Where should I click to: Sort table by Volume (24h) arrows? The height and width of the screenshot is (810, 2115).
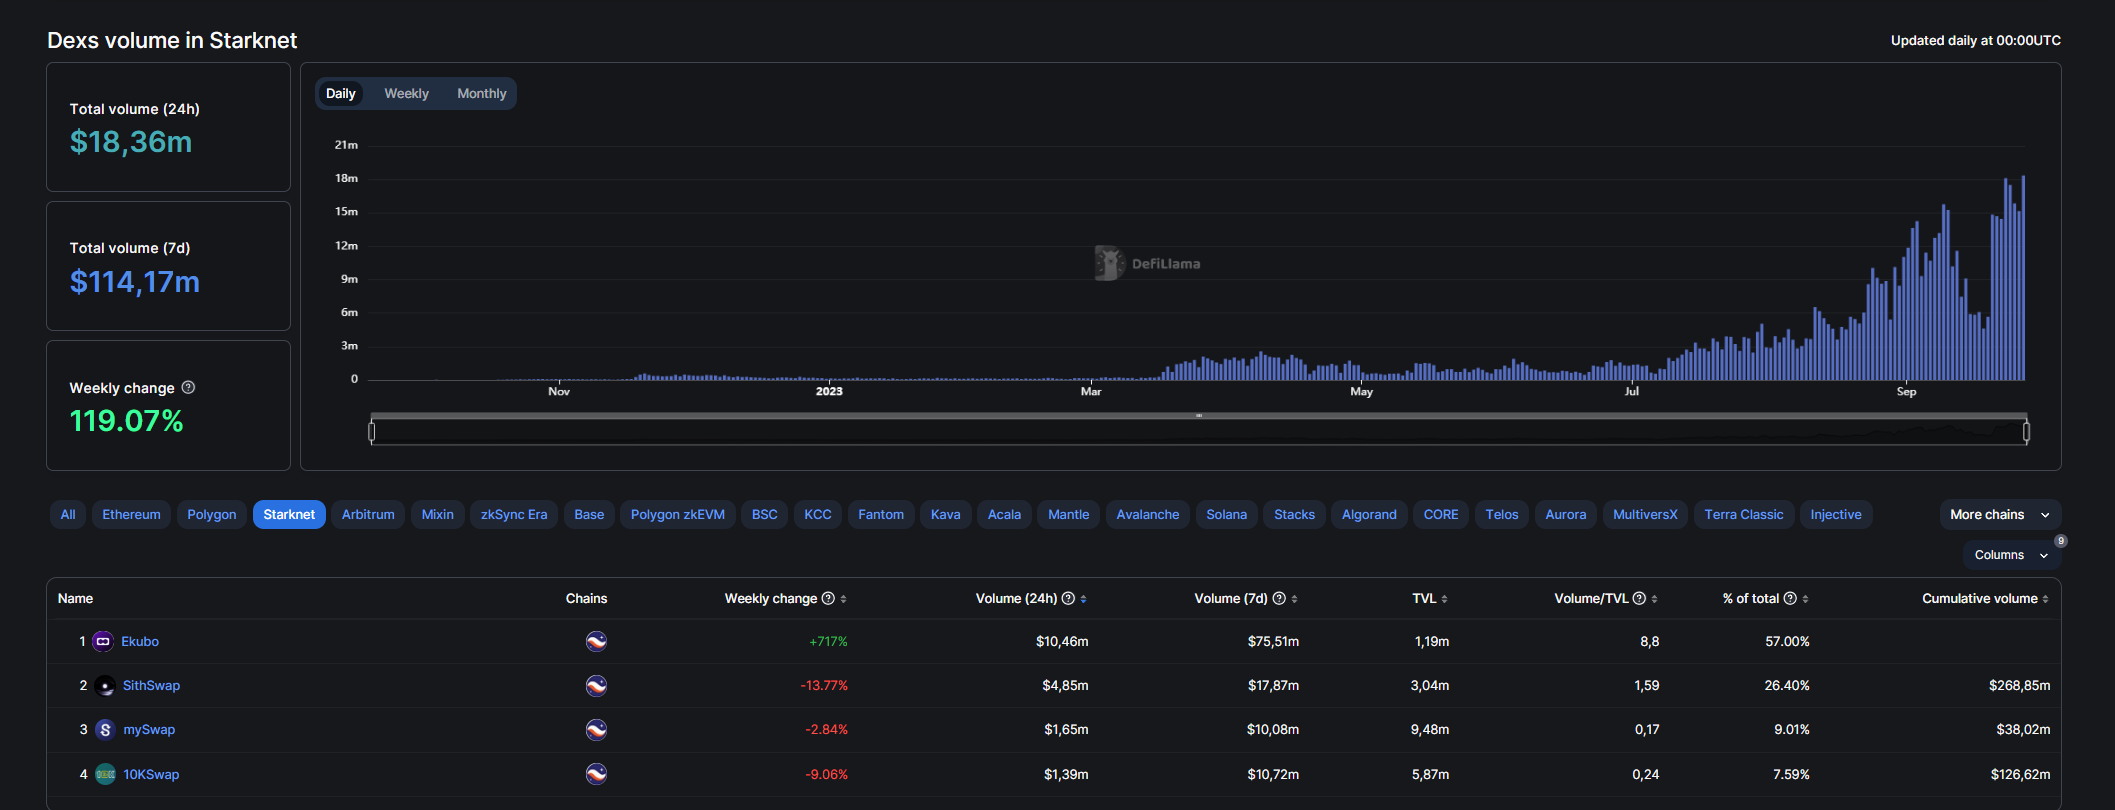tap(1084, 599)
